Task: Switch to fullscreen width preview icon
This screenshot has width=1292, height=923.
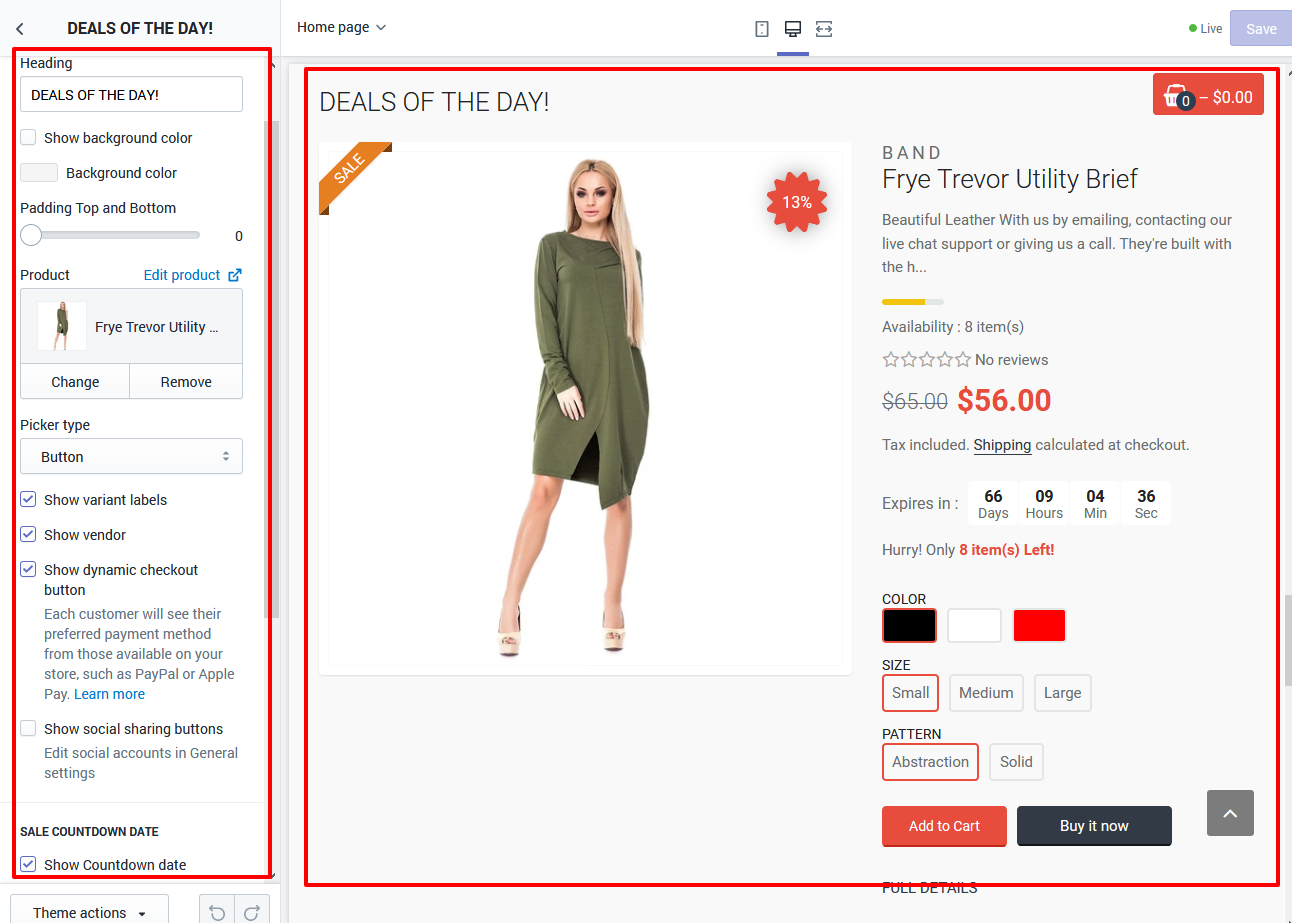Action: click(824, 29)
